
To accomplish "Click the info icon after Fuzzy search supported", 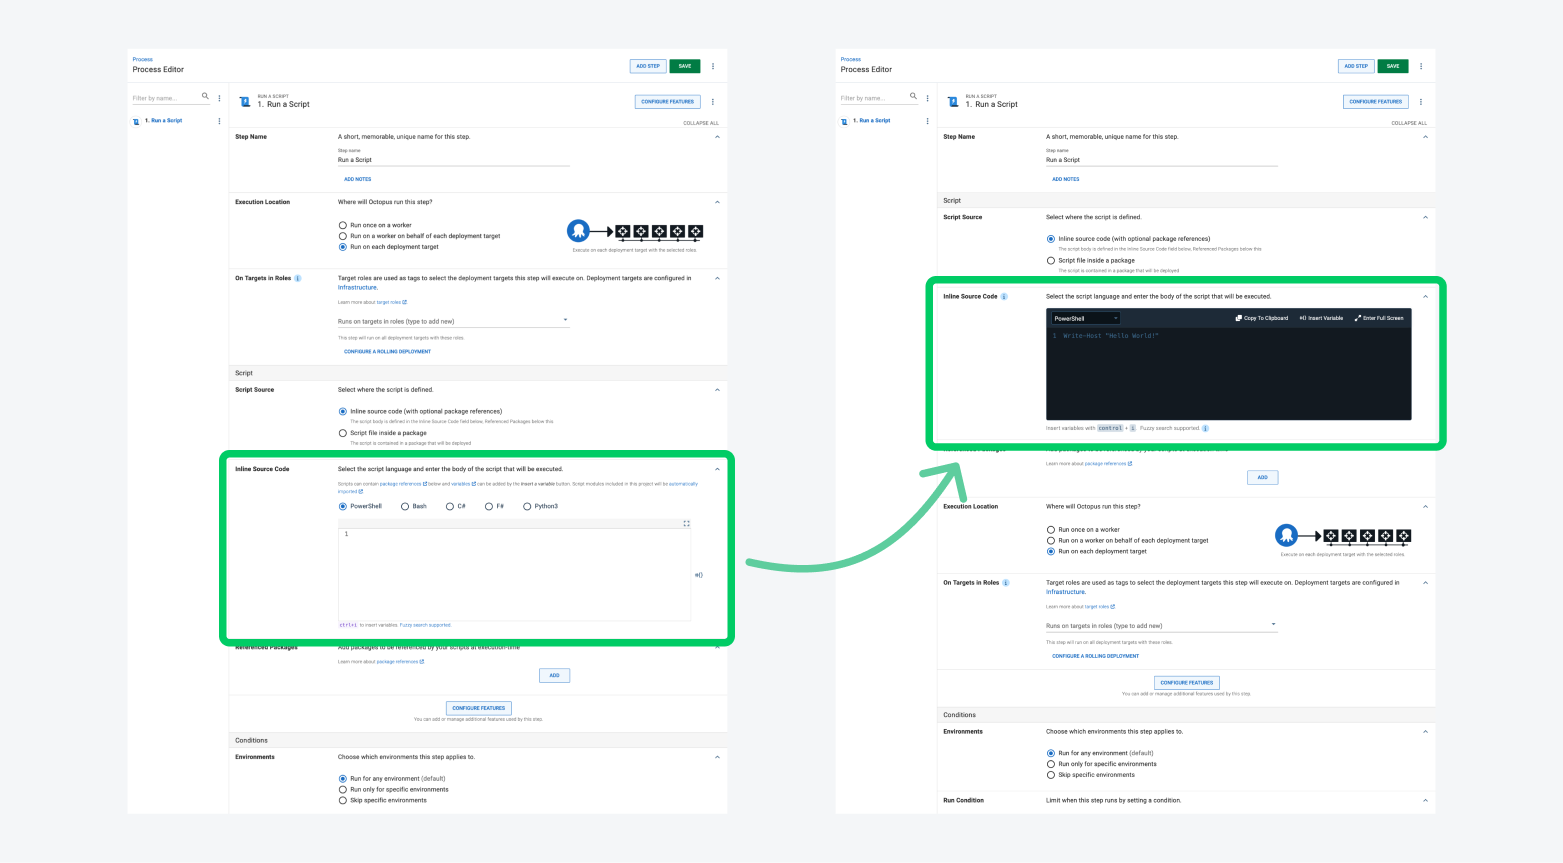I will coord(1206,427).
